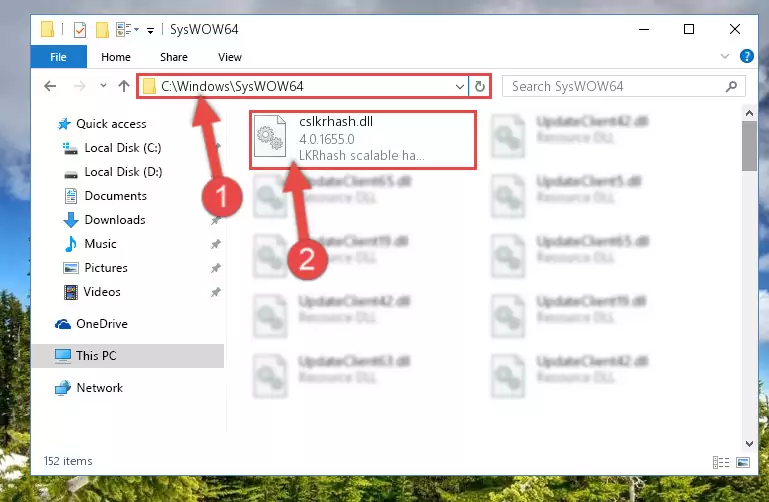The image size is (769, 502).
Task: Click the Videos film icon
Action: 71,292
